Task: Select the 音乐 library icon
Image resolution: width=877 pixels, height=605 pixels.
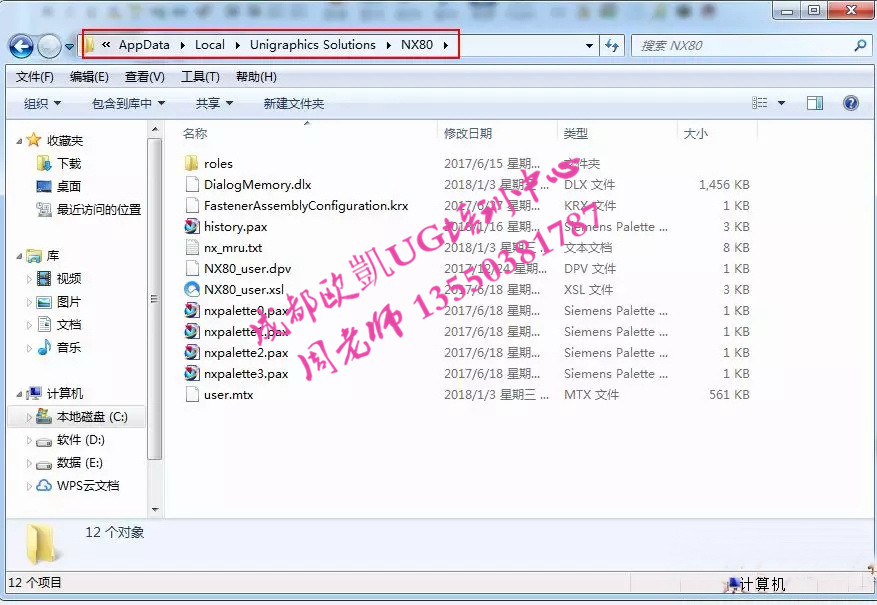Action: point(44,347)
